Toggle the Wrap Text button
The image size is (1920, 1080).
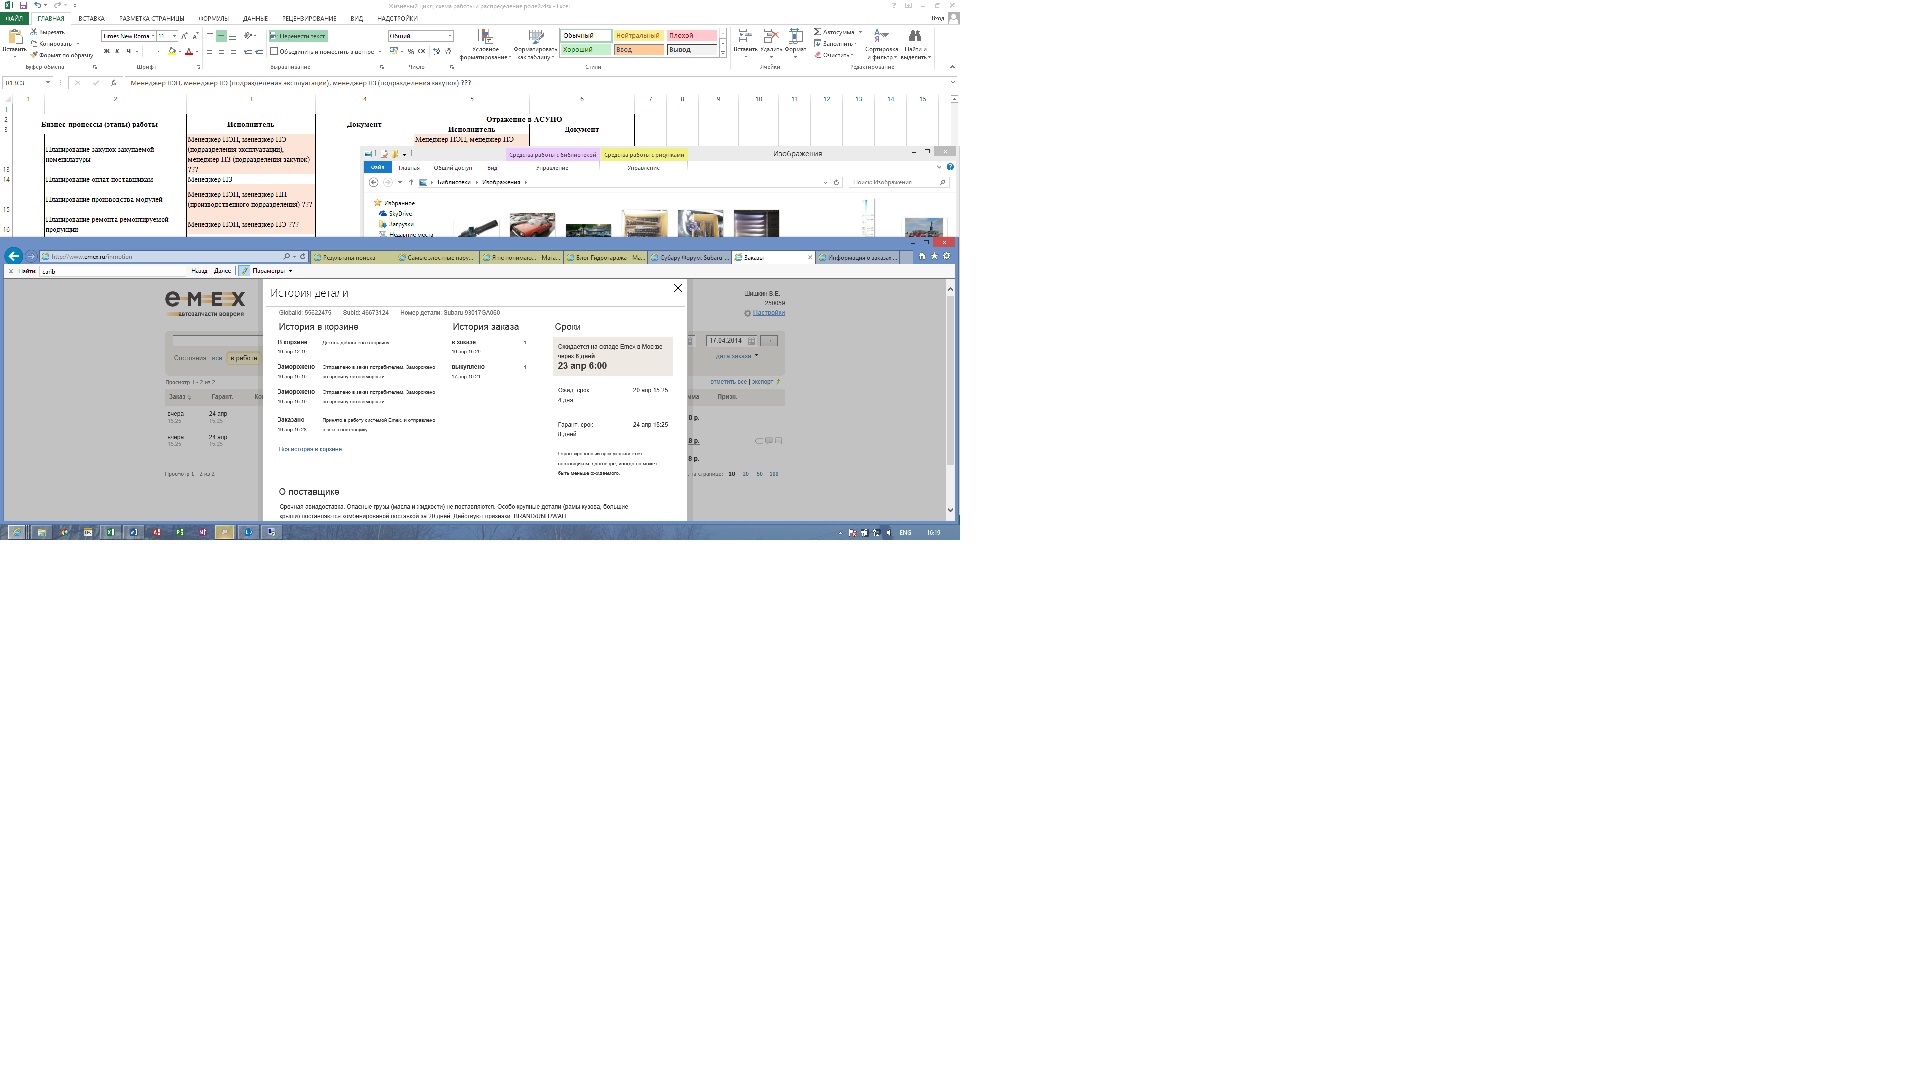(298, 36)
